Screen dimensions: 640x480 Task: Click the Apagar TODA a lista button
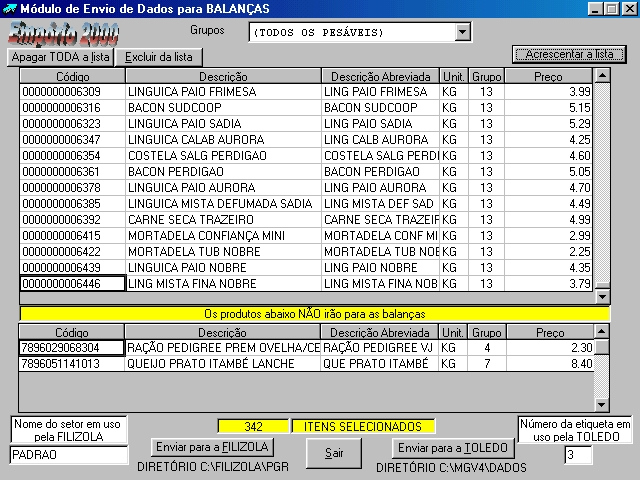(61, 57)
